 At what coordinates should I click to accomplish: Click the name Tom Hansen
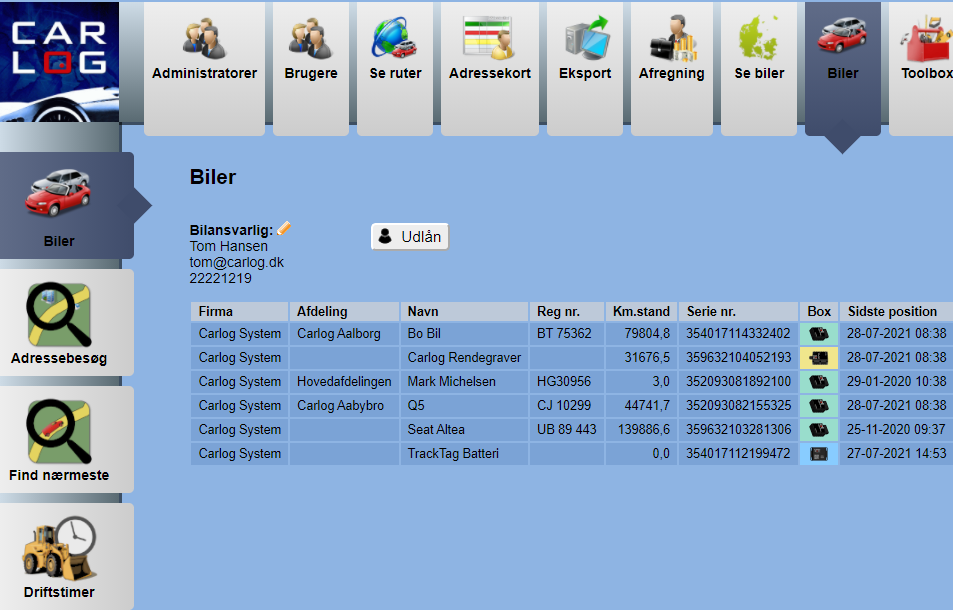point(229,246)
